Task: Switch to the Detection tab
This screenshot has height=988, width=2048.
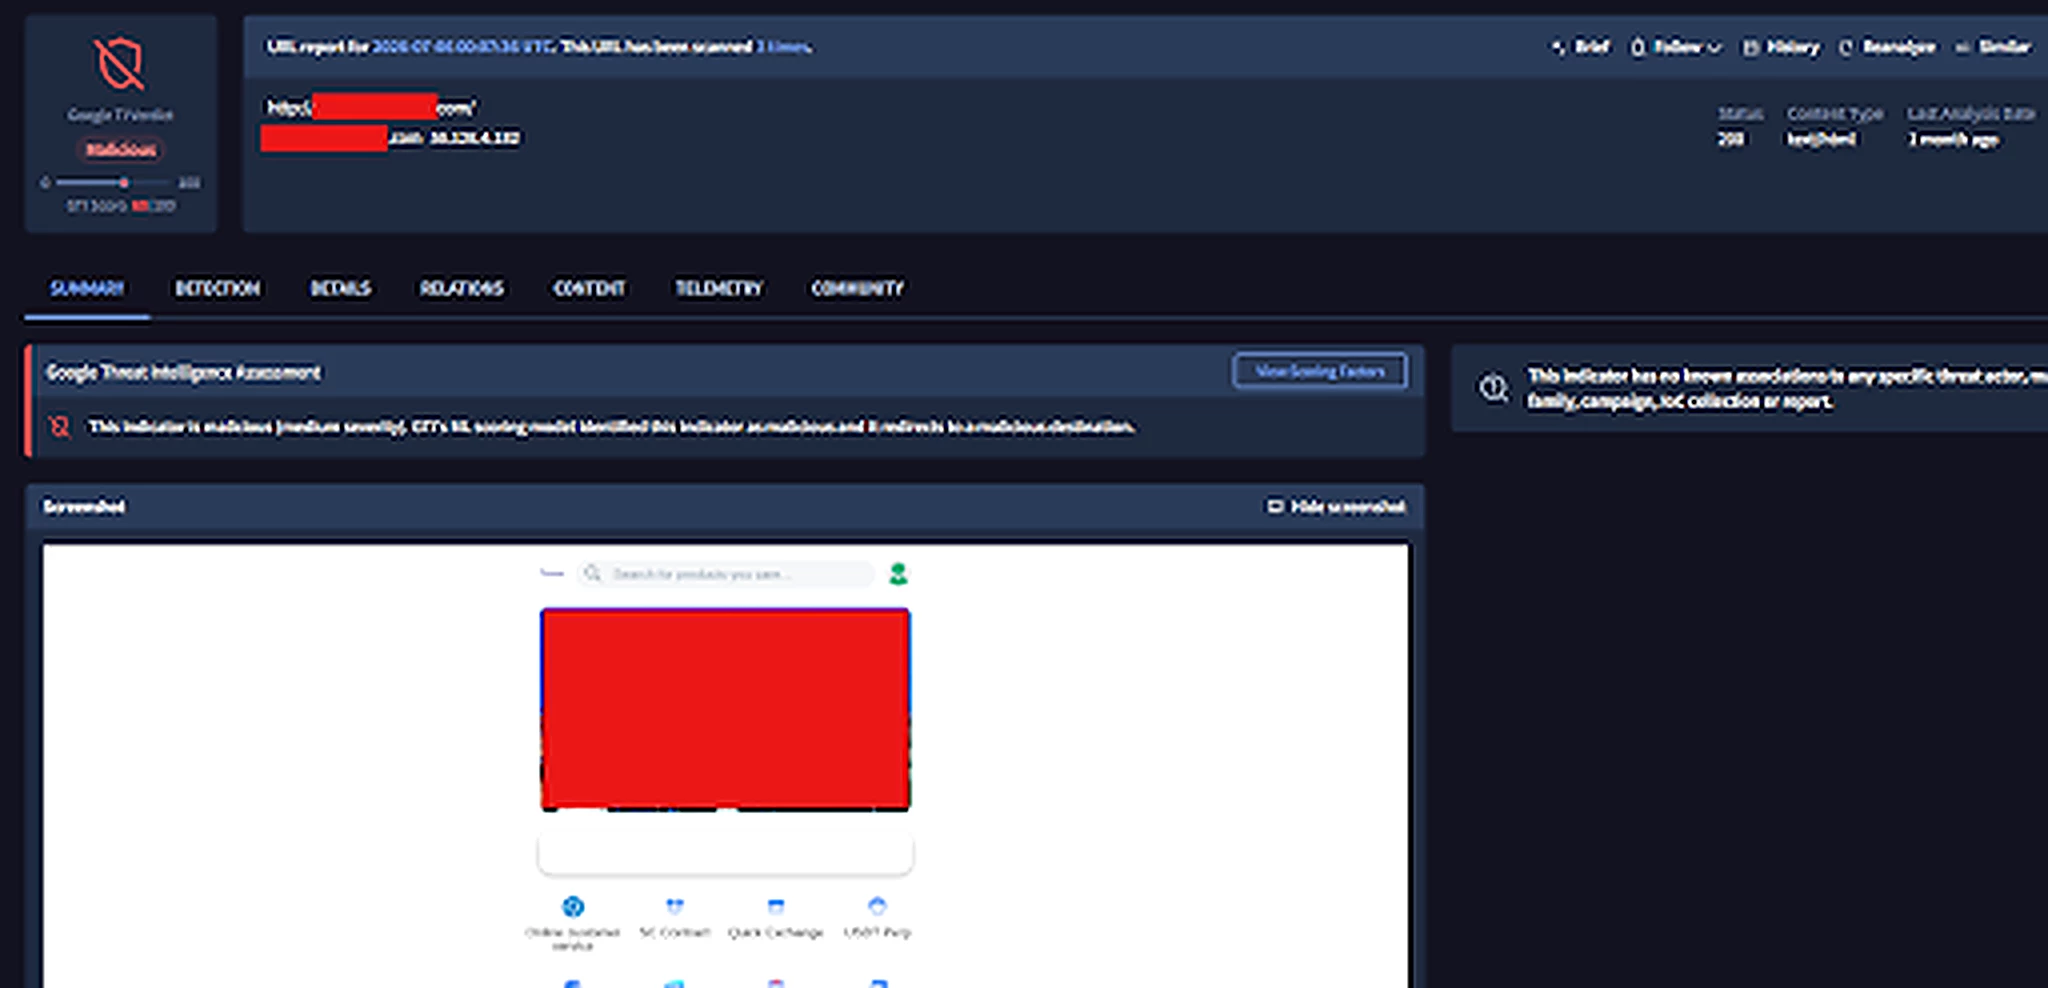Action: click(217, 288)
